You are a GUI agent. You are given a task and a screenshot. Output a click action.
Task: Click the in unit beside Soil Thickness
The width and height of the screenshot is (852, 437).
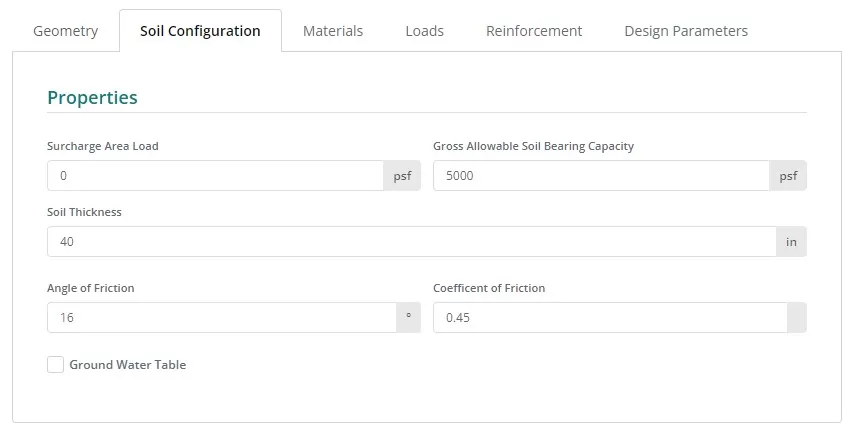coord(791,241)
